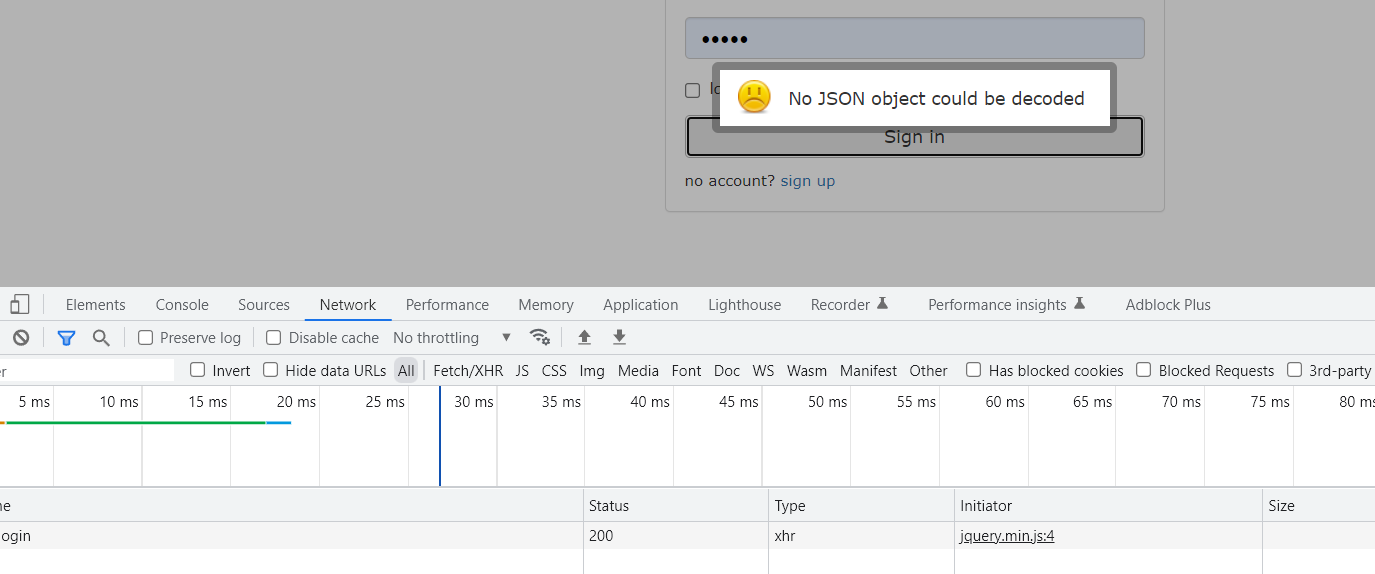
Task: Clear the network log
Action: 21,338
